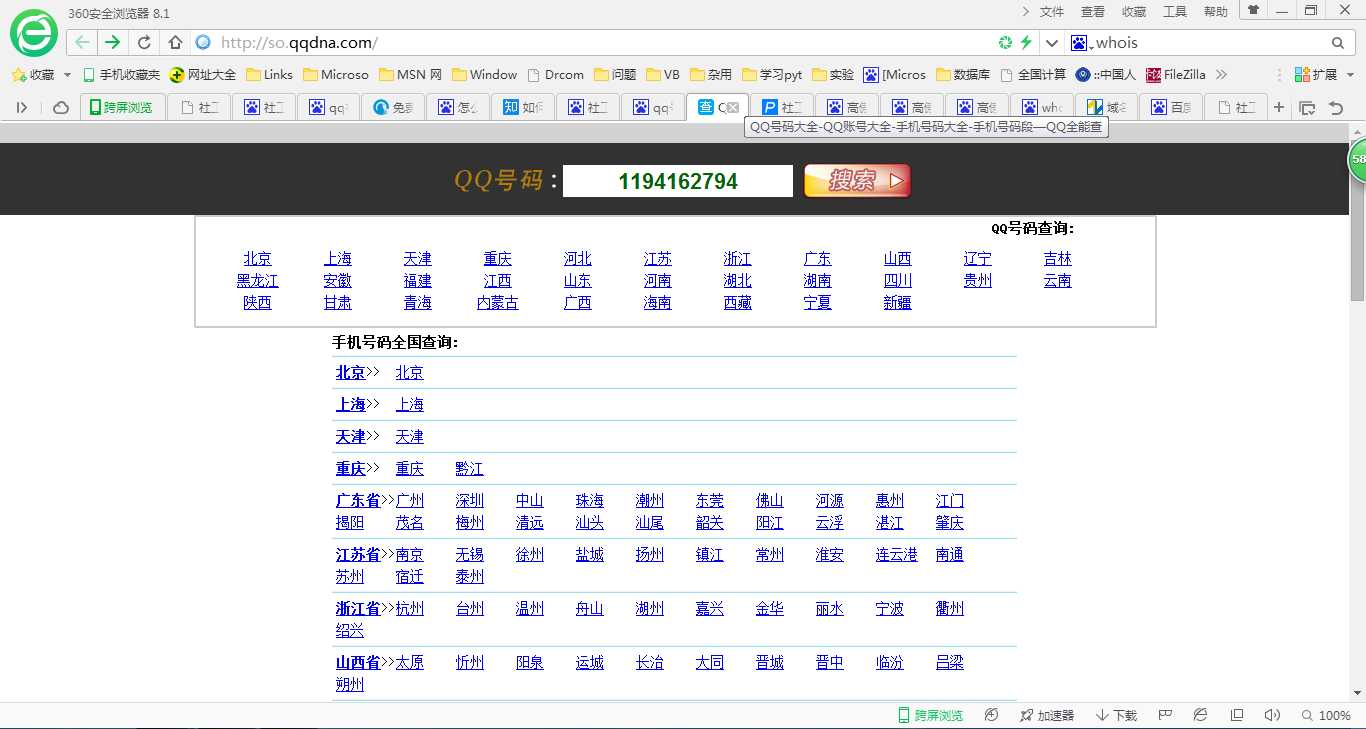Click the QQ number input field
This screenshot has width=1366, height=729.
click(678, 181)
